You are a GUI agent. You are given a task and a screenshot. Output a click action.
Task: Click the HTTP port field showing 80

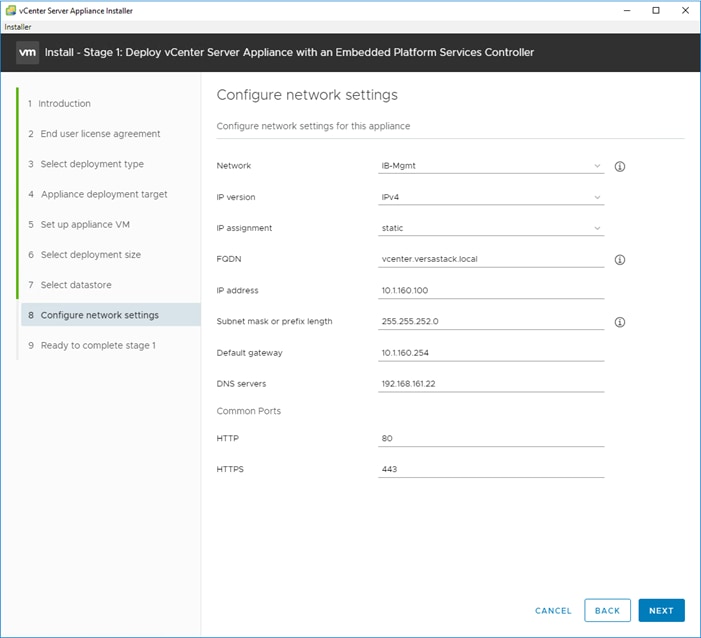point(491,438)
